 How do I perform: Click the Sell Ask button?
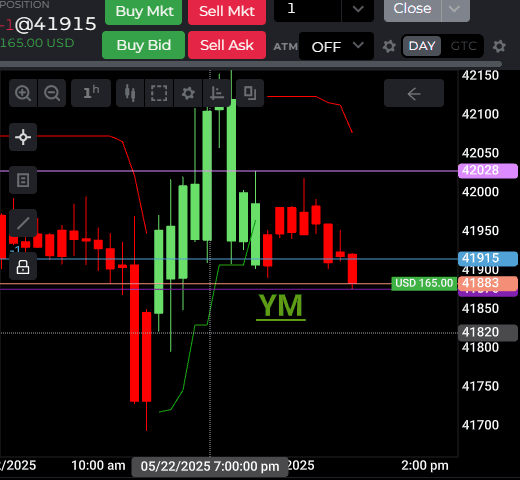[x=227, y=45]
